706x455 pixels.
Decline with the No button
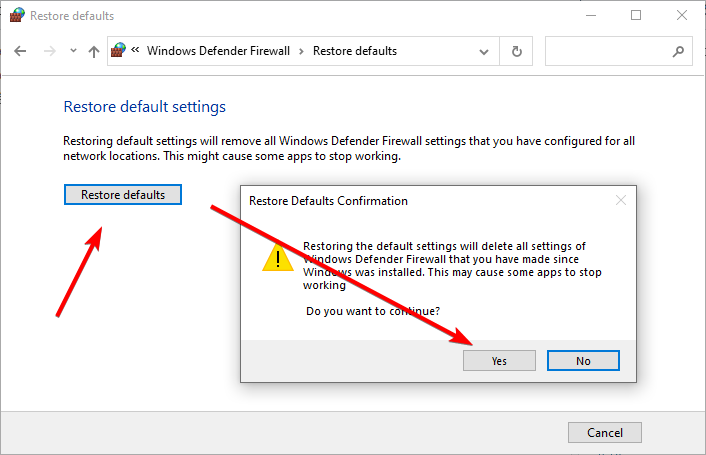tap(583, 361)
